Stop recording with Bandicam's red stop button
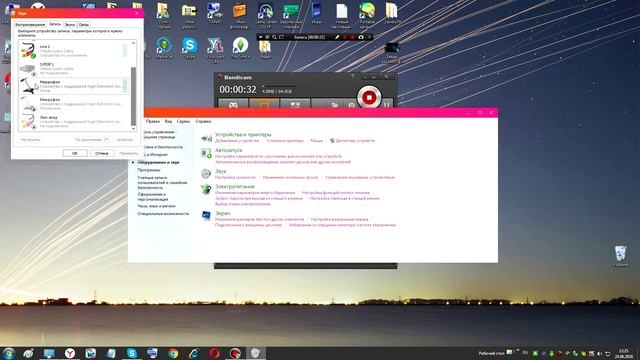640x360 pixels. (x=369, y=98)
